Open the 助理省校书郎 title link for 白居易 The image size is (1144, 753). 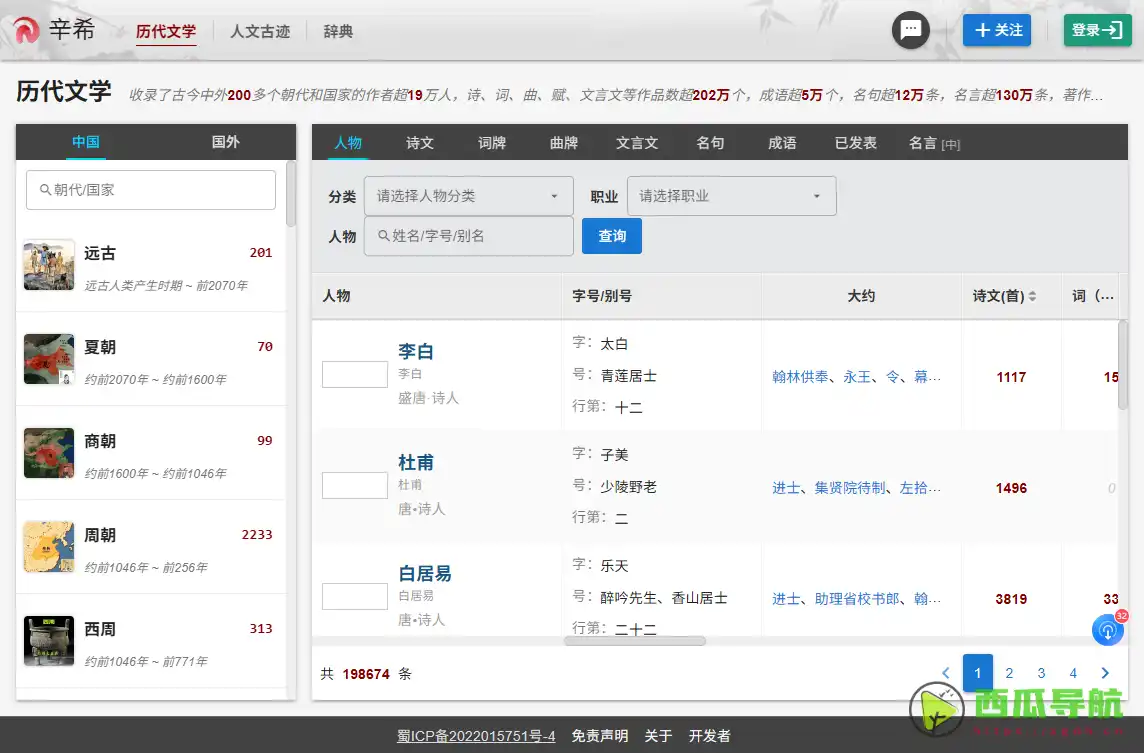[857, 599]
